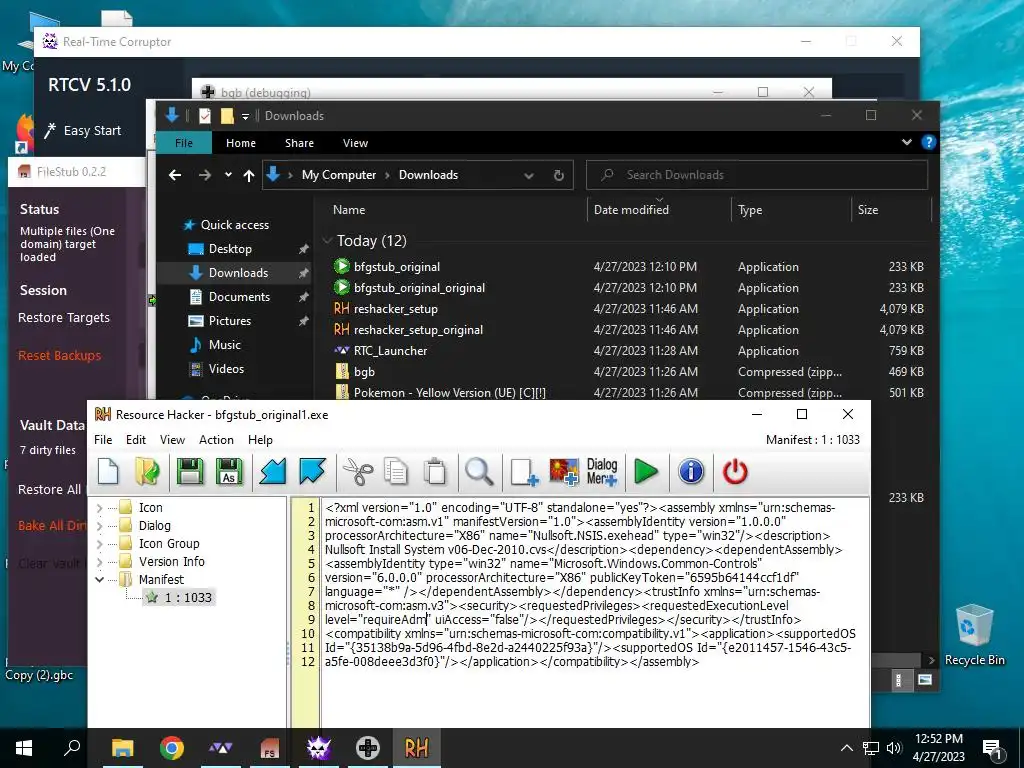The width and height of the screenshot is (1024, 768).
Task: Refresh the Downloads folder view
Action: pos(559,175)
